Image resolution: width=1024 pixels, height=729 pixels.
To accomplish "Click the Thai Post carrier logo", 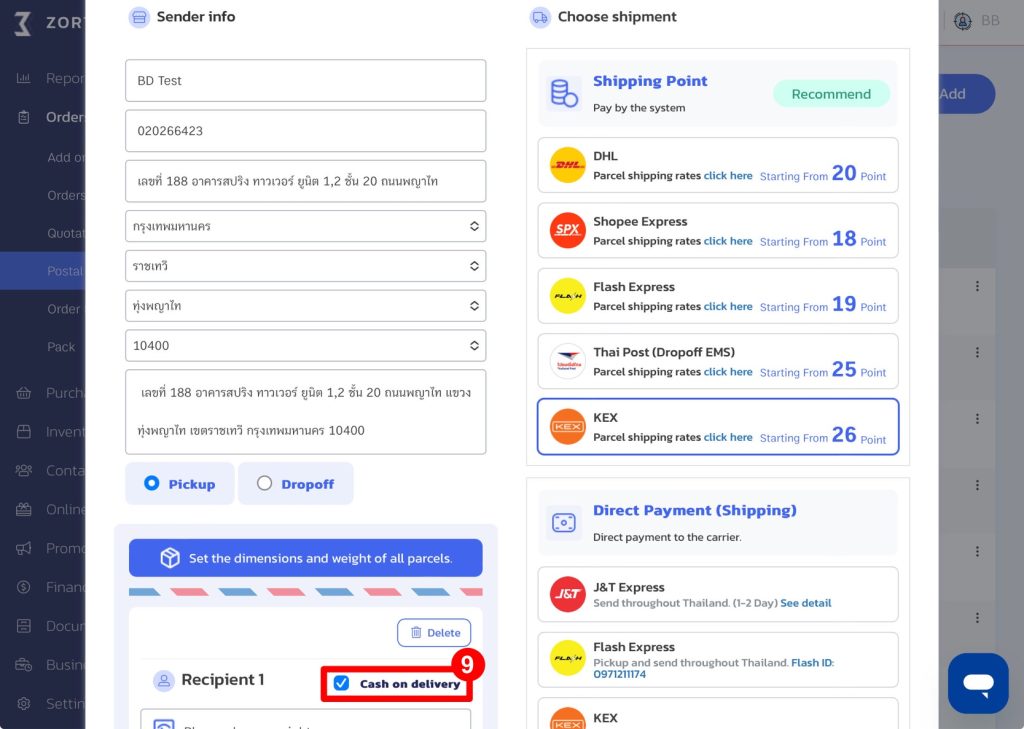I will (x=568, y=361).
